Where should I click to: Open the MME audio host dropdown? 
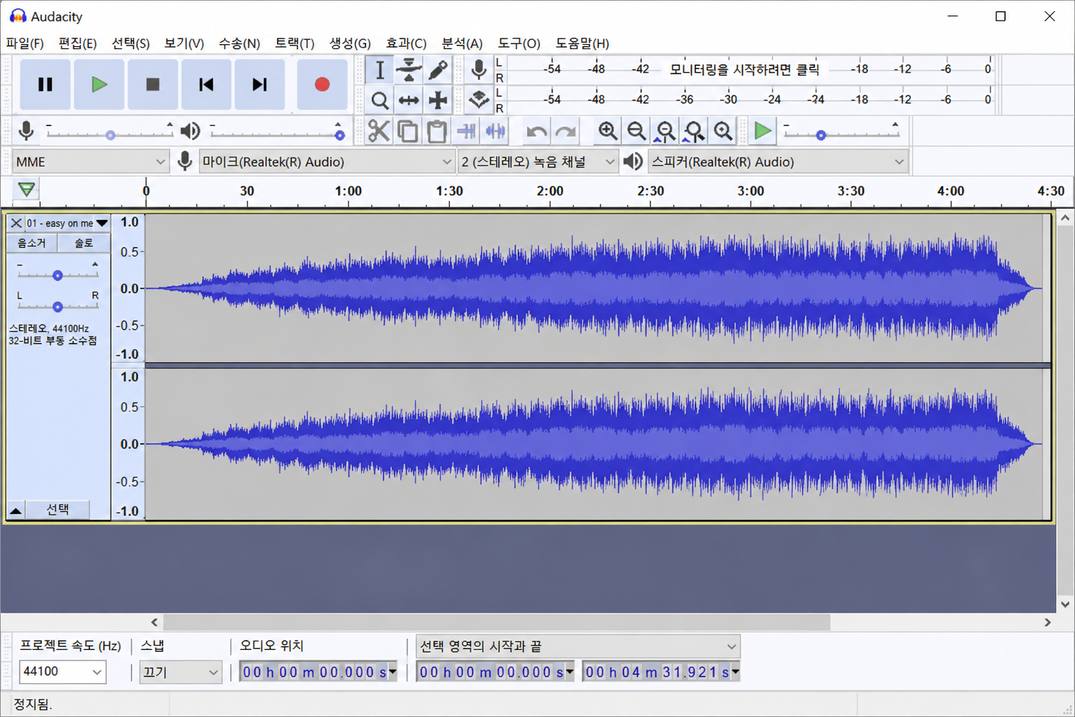pos(90,162)
